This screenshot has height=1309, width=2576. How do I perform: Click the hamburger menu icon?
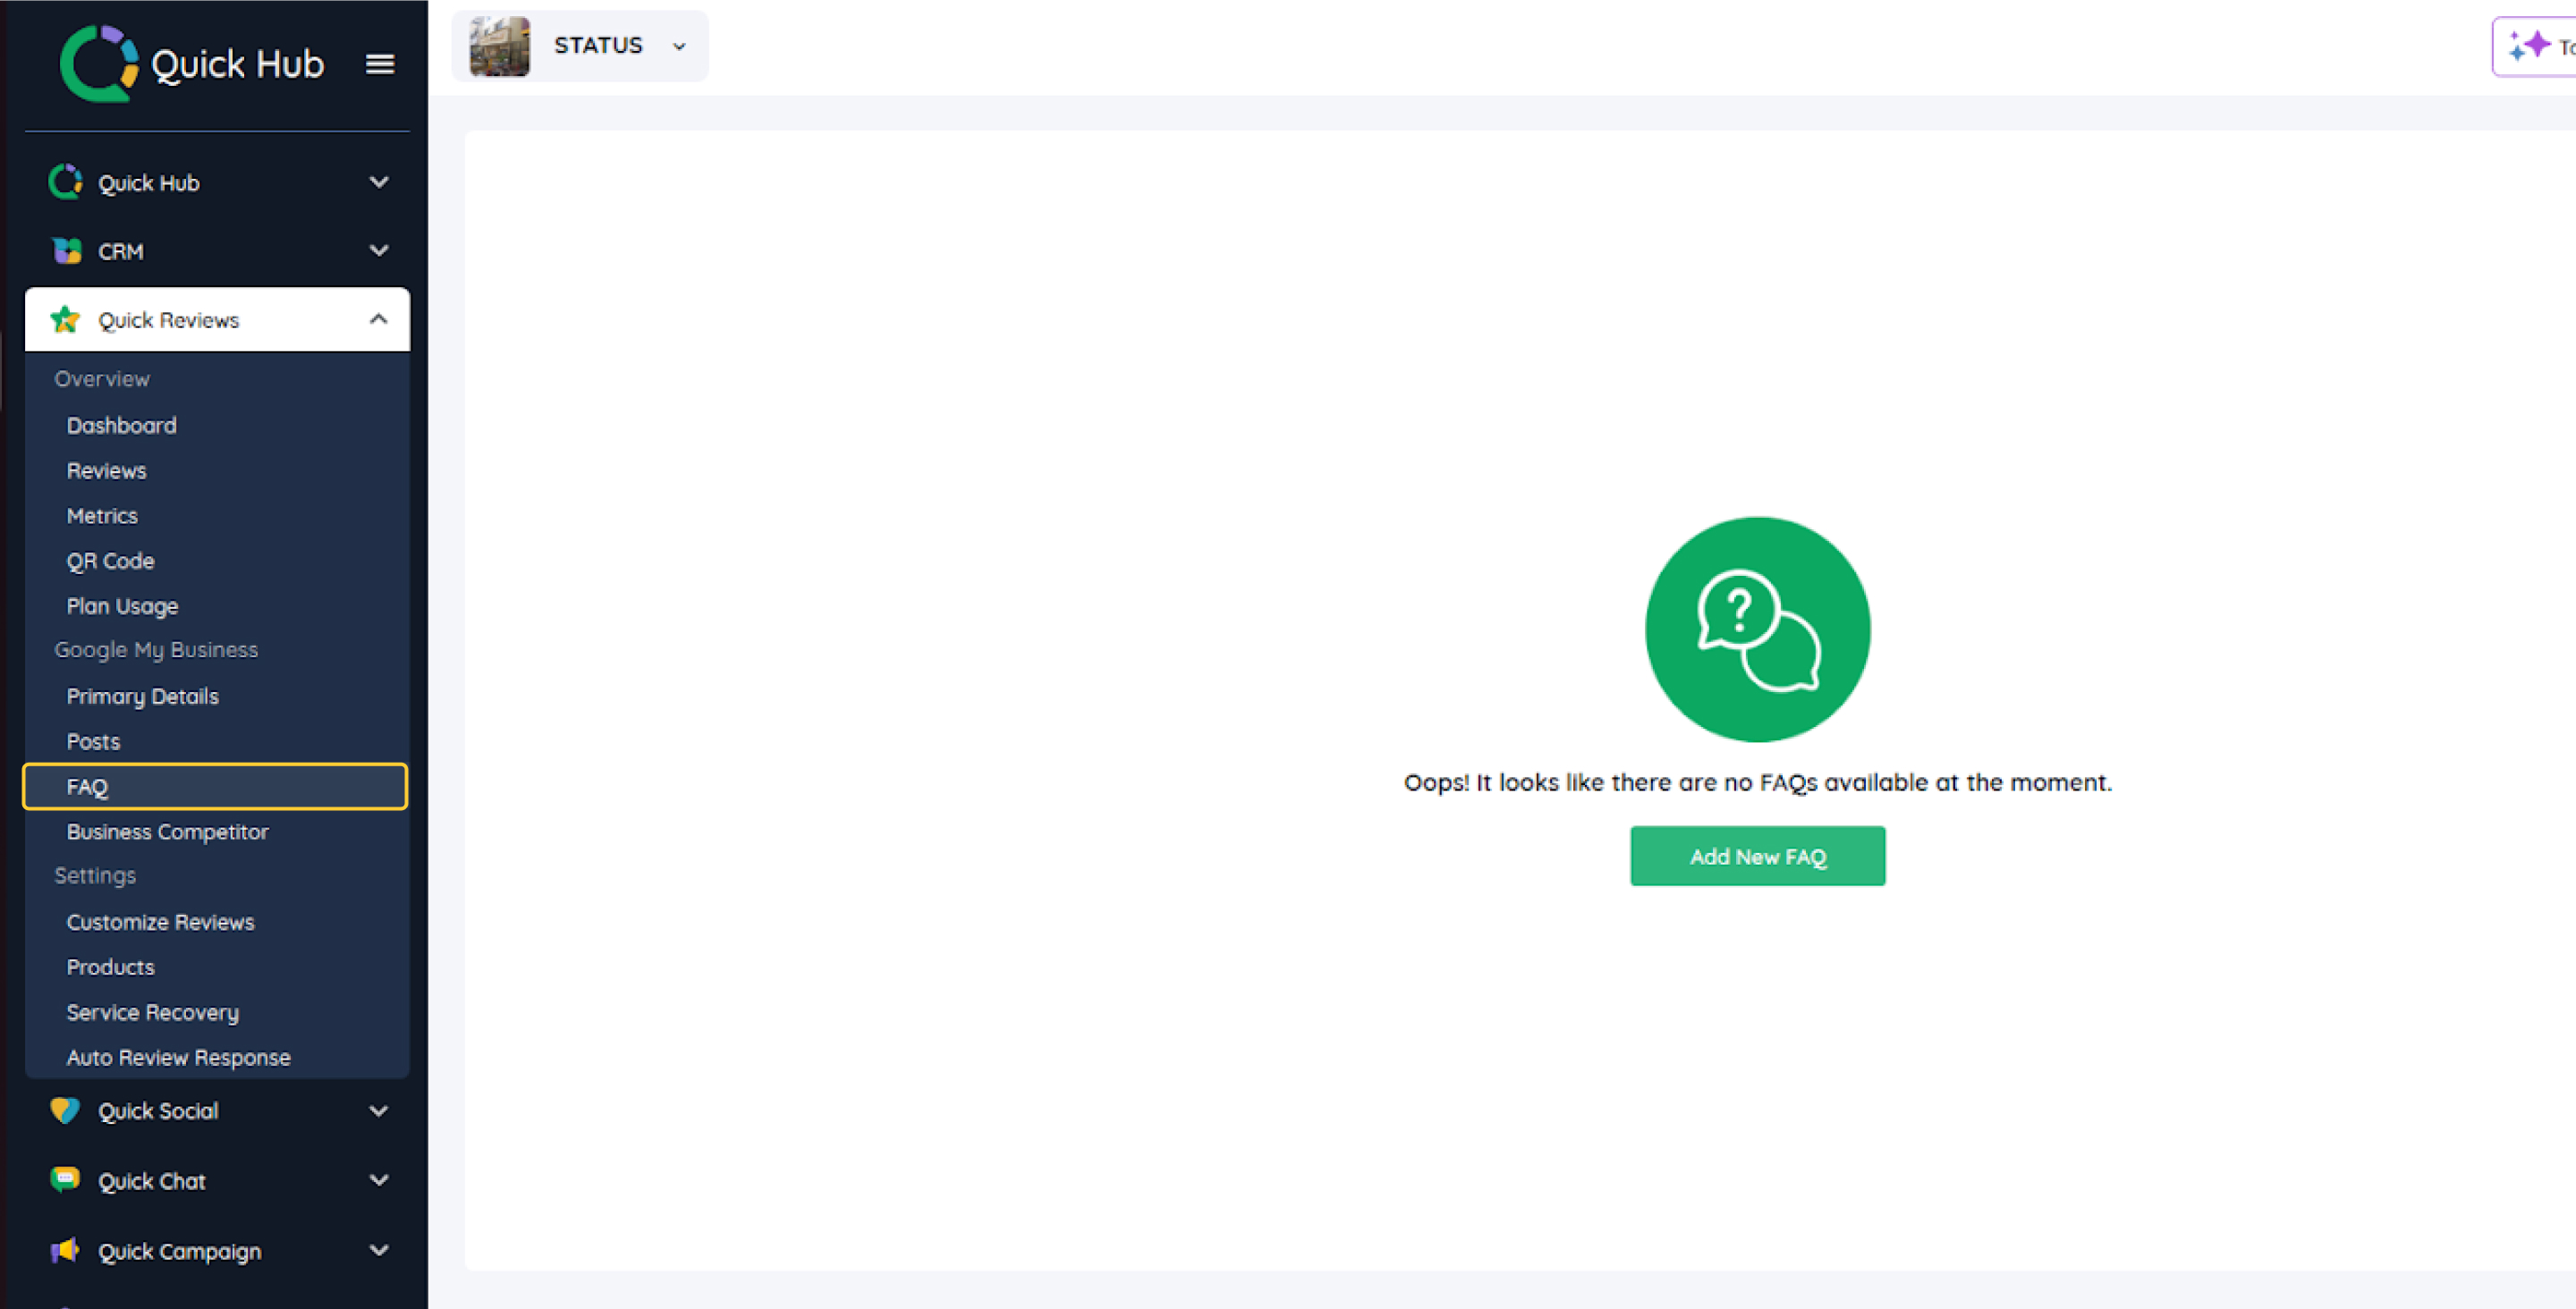click(x=379, y=64)
